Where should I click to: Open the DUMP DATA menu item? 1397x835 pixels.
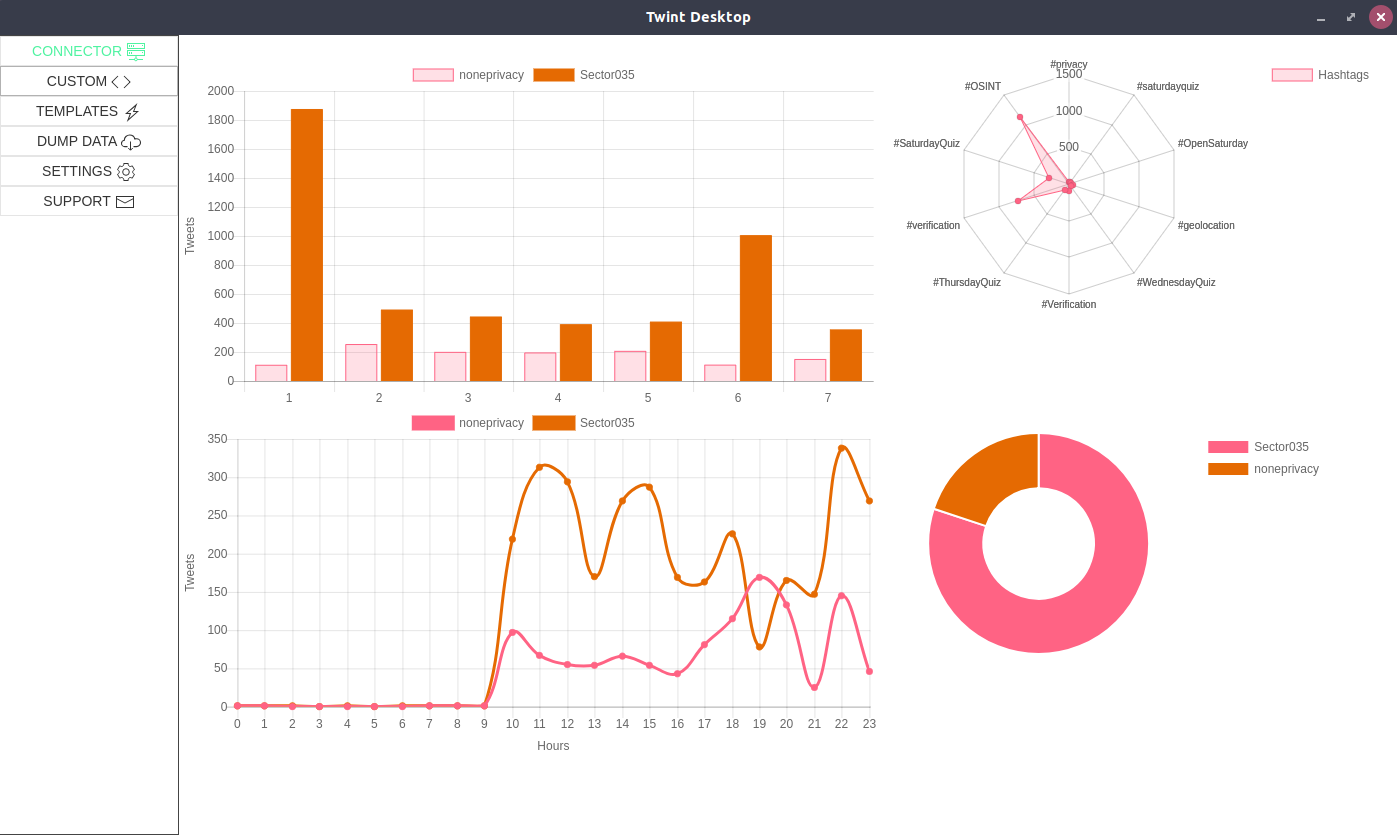pos(77,142)
